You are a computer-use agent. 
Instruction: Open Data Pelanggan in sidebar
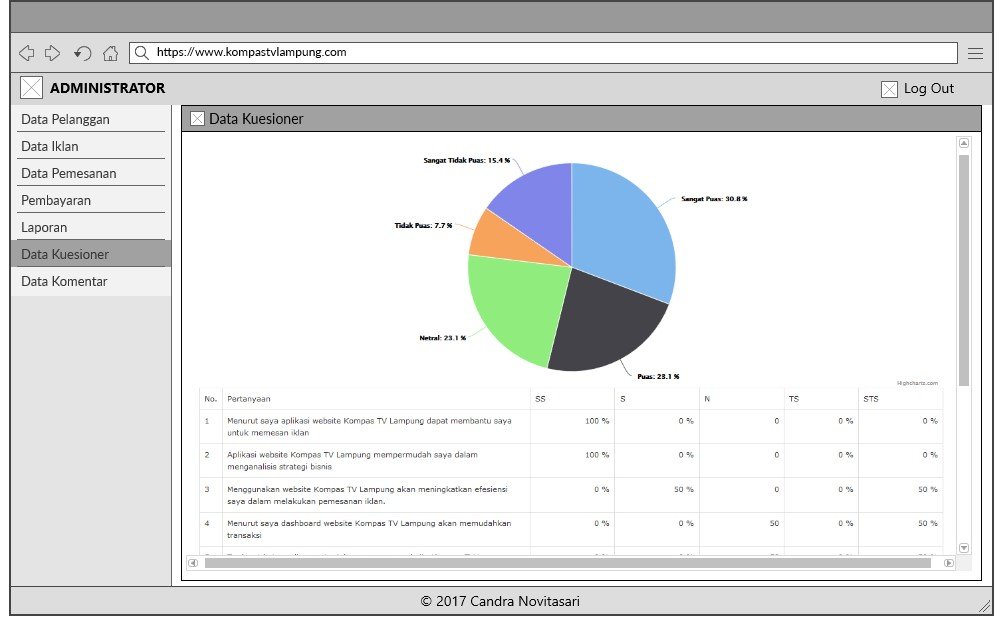click(x=65, y=119)
